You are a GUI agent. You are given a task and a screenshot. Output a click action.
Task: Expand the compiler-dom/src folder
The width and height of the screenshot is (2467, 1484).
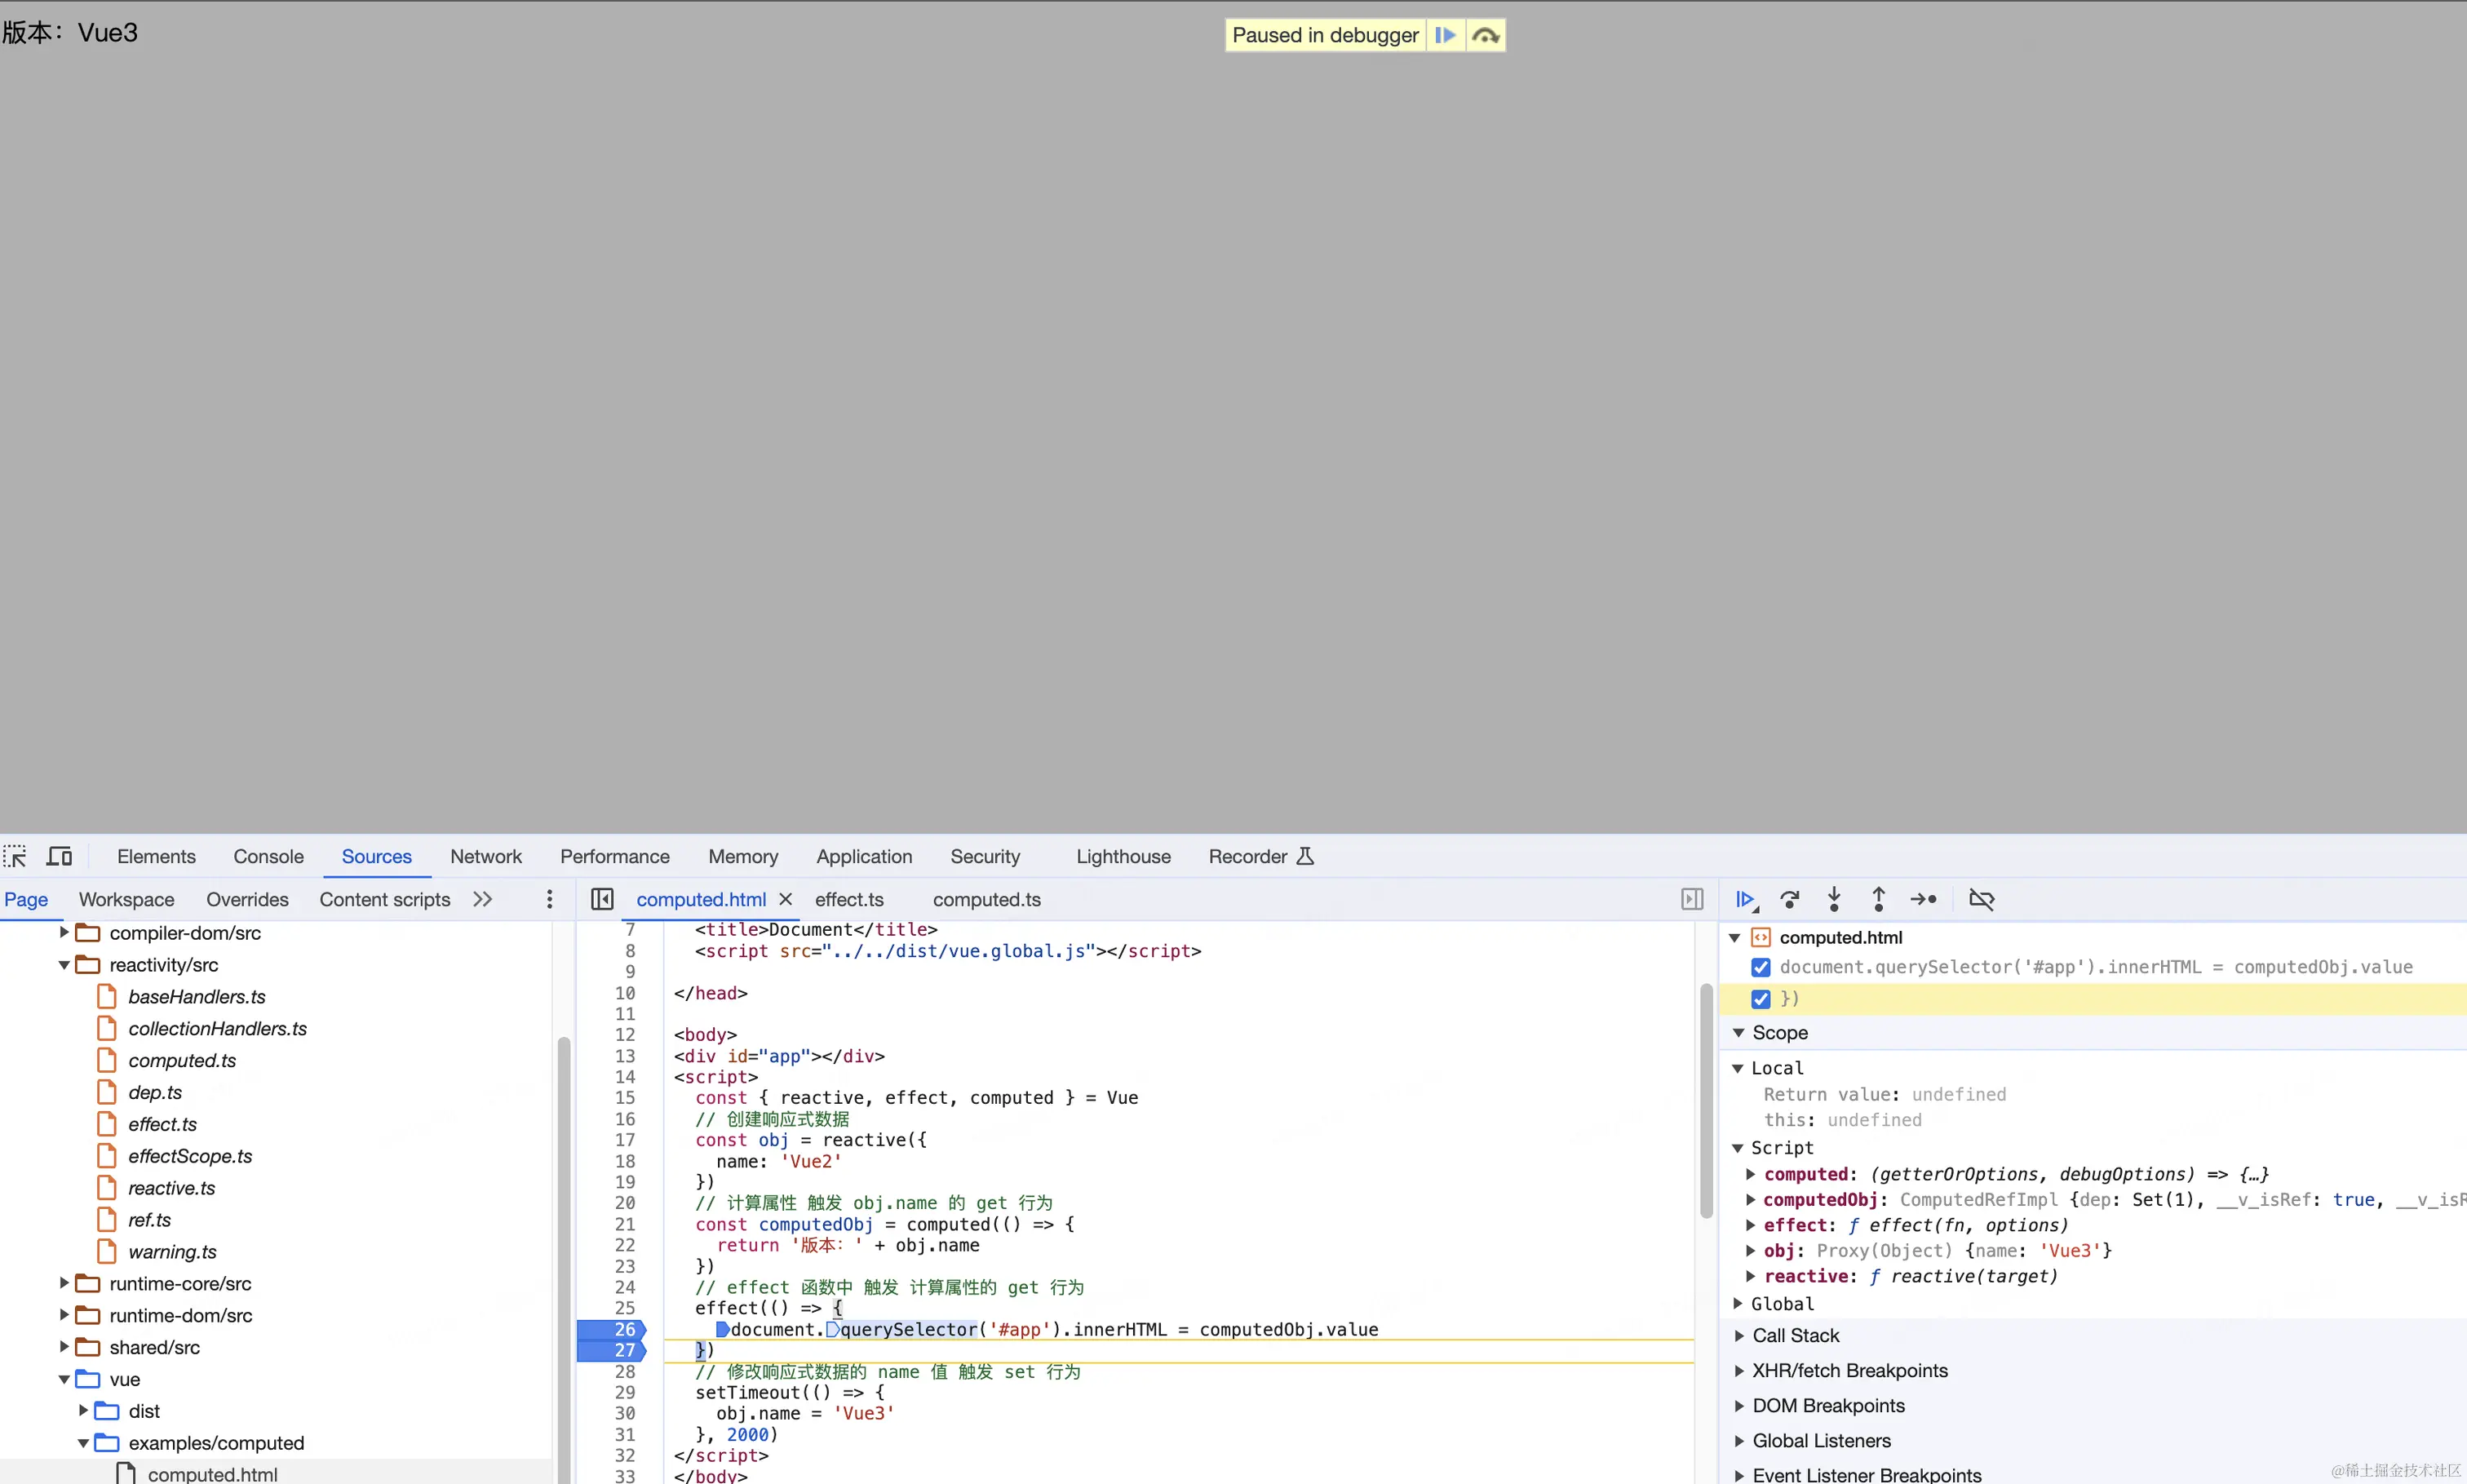[x=64, y=932]
